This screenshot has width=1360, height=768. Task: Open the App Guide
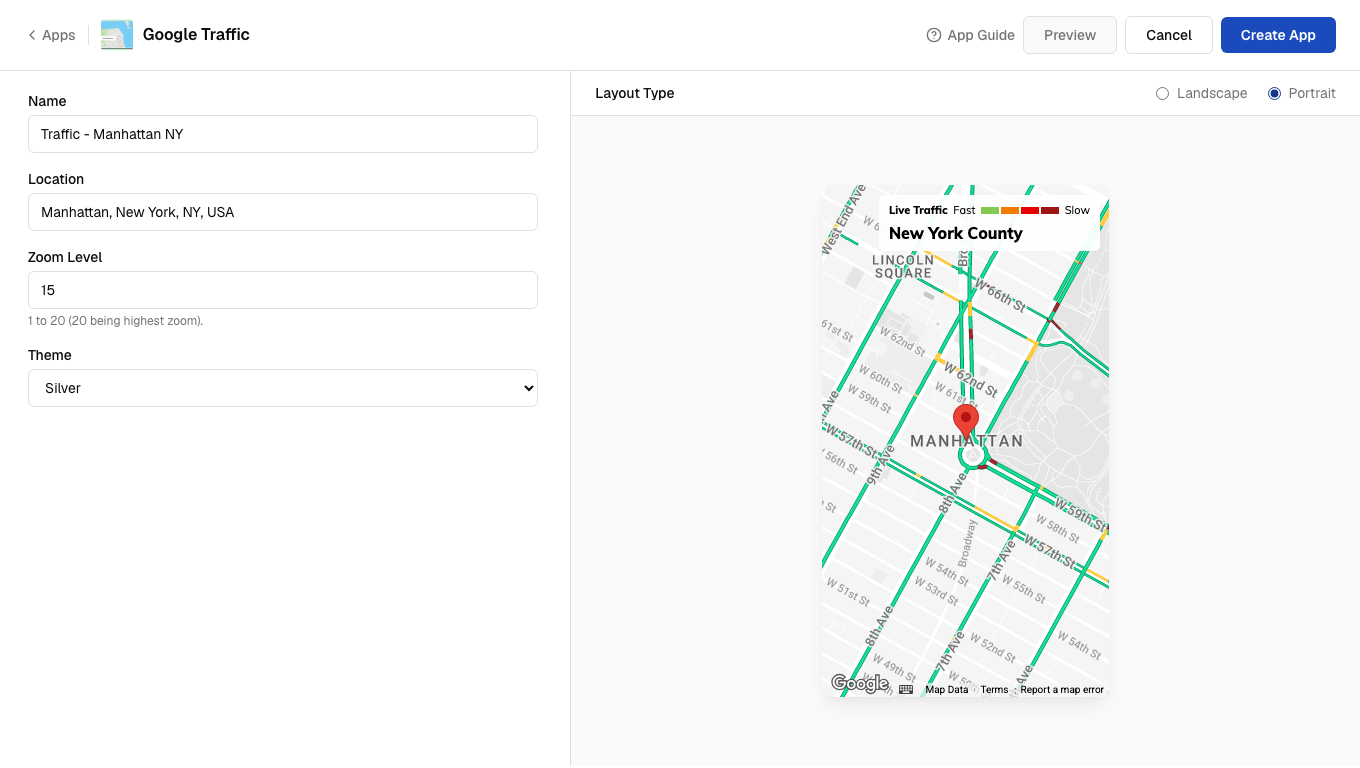tap(971, 35)
